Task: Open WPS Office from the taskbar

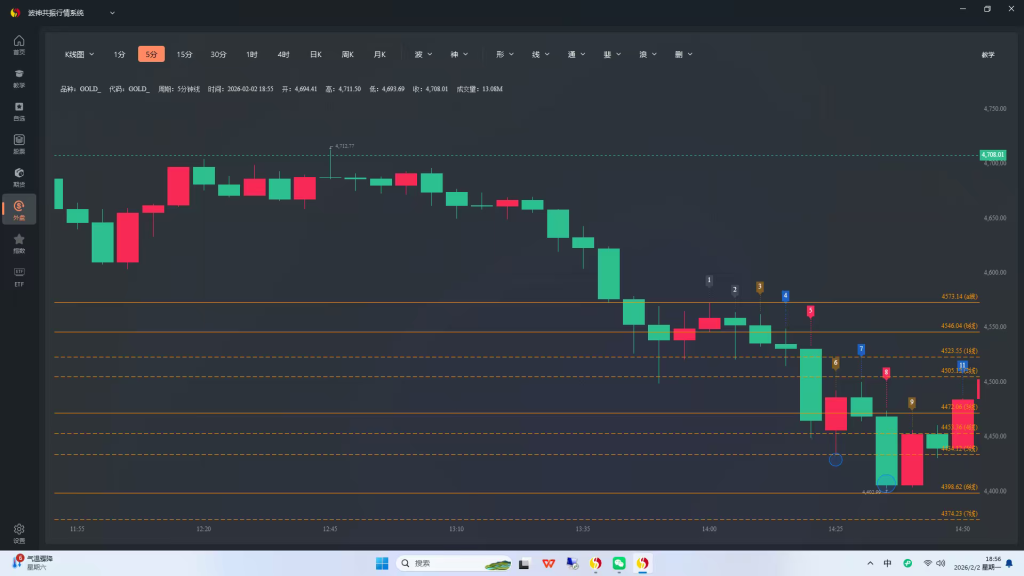Action: click(549, 564)
